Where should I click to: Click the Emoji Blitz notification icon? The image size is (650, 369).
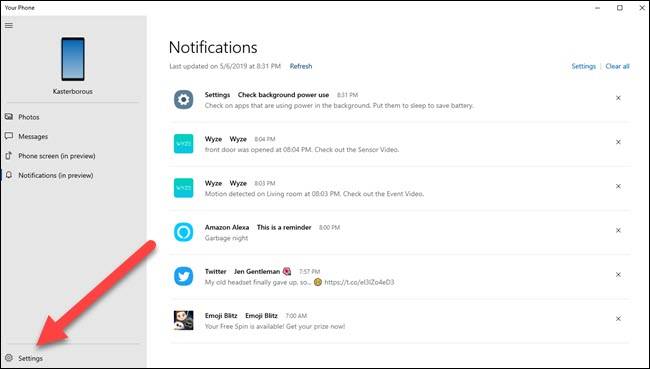(184, 320)
